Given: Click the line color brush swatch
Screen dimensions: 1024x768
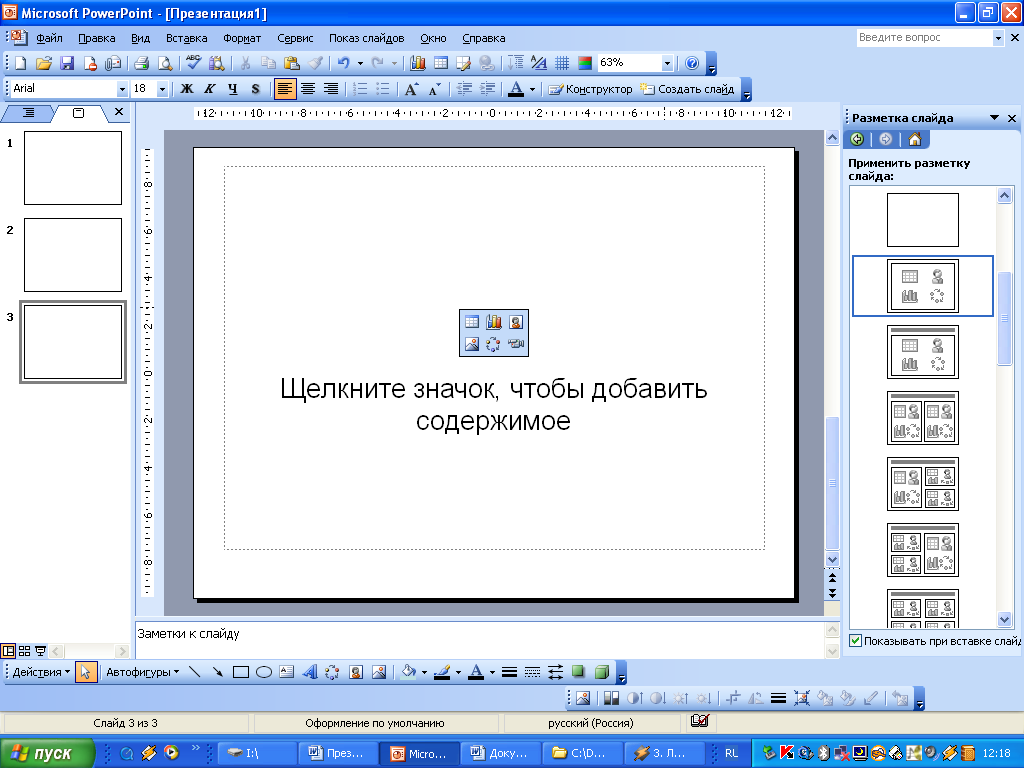Looking at the screenshot, I should point(442,672).
